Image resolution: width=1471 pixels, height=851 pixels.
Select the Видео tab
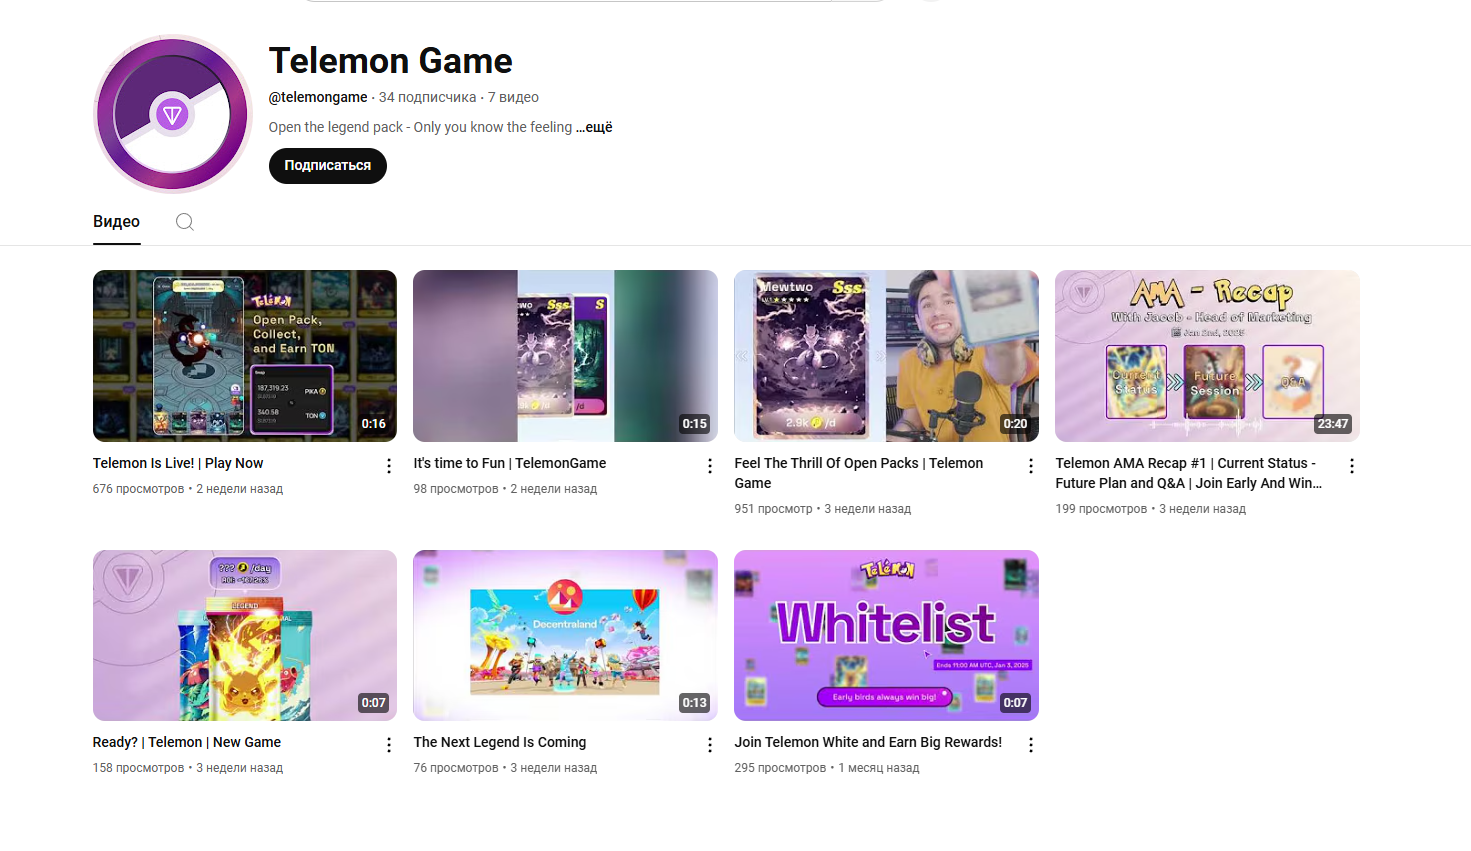pos(116,222)
